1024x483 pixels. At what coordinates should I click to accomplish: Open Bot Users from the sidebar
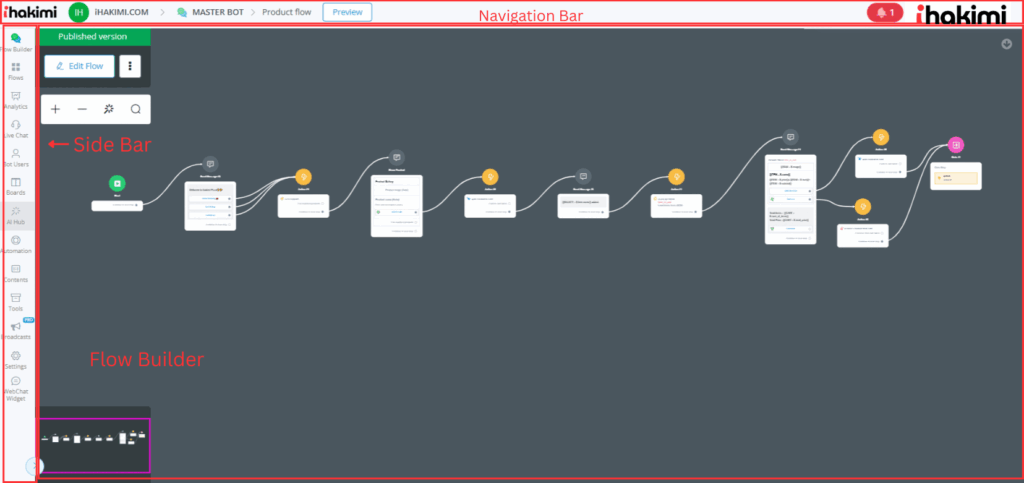coord(16,157)
